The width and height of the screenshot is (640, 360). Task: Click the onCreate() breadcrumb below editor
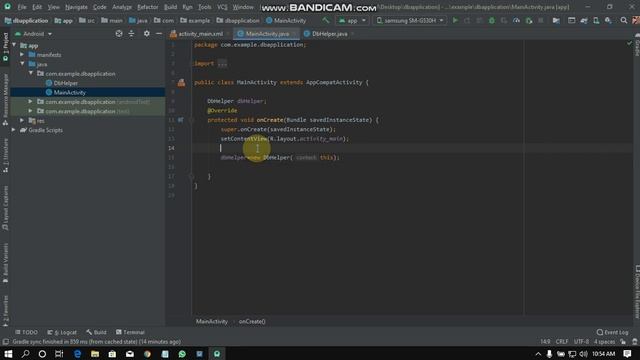click(252, 322)
